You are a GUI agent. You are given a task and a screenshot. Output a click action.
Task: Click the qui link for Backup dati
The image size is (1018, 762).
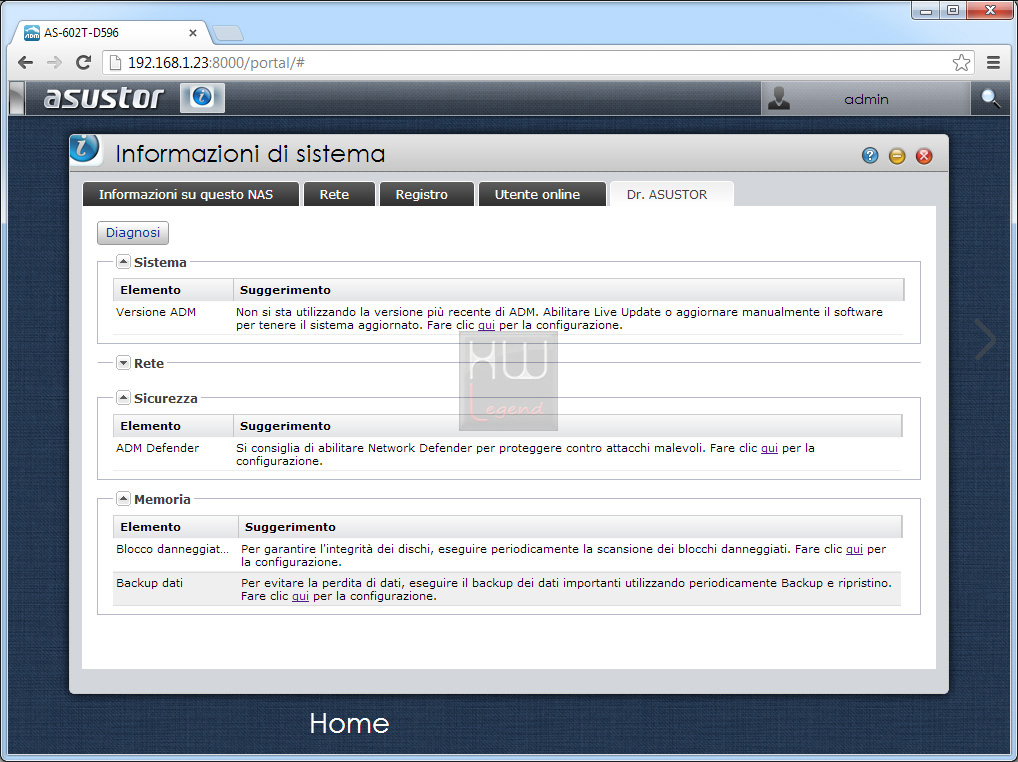pos(301,596)
